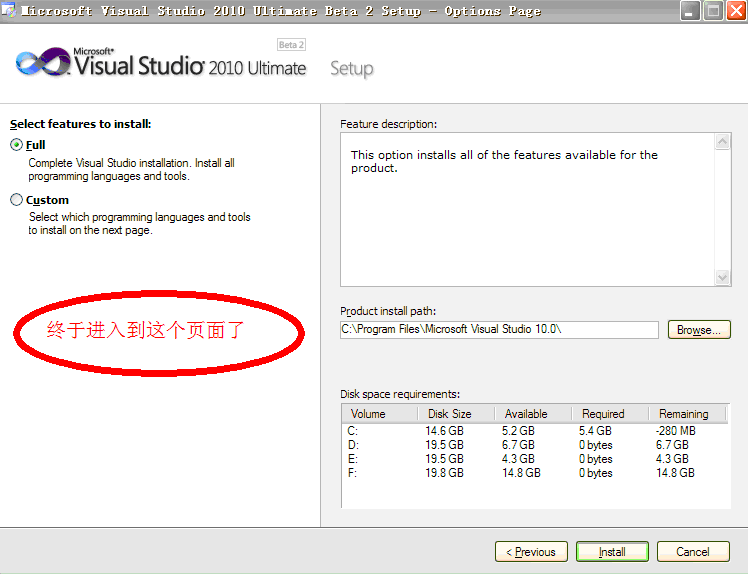Select the C: volume row
Viewport: 748px width, 574px height.
[x=535, y=431]
